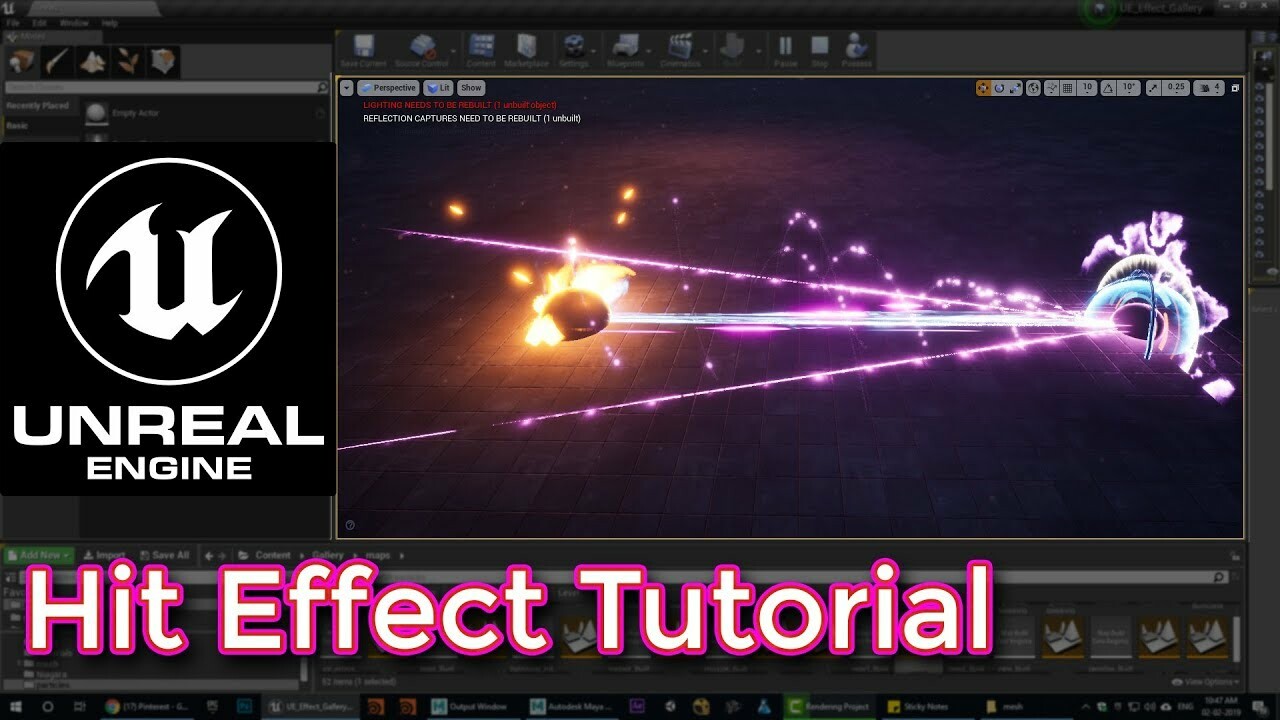Click the Gallery breadcrumb folder
1280x720 pixels.
pos(327,555)
